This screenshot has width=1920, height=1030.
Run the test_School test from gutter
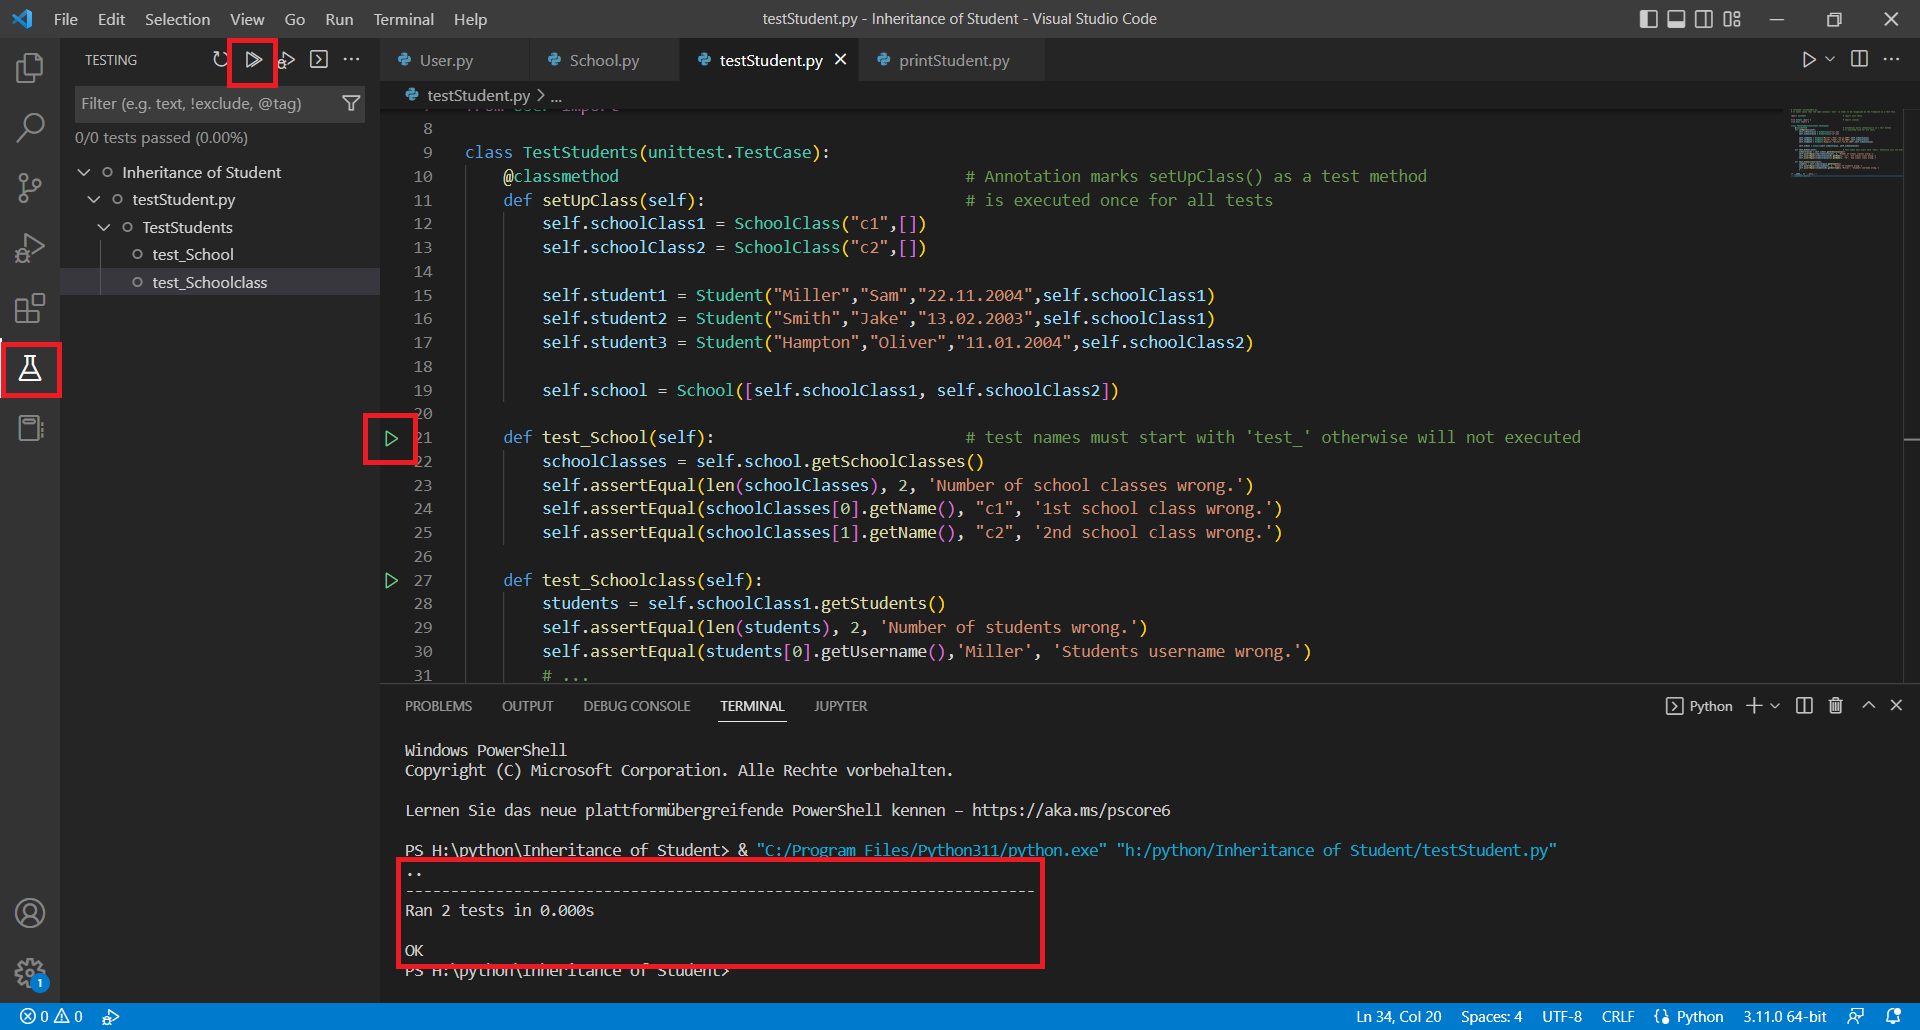[x=391, y=438]
